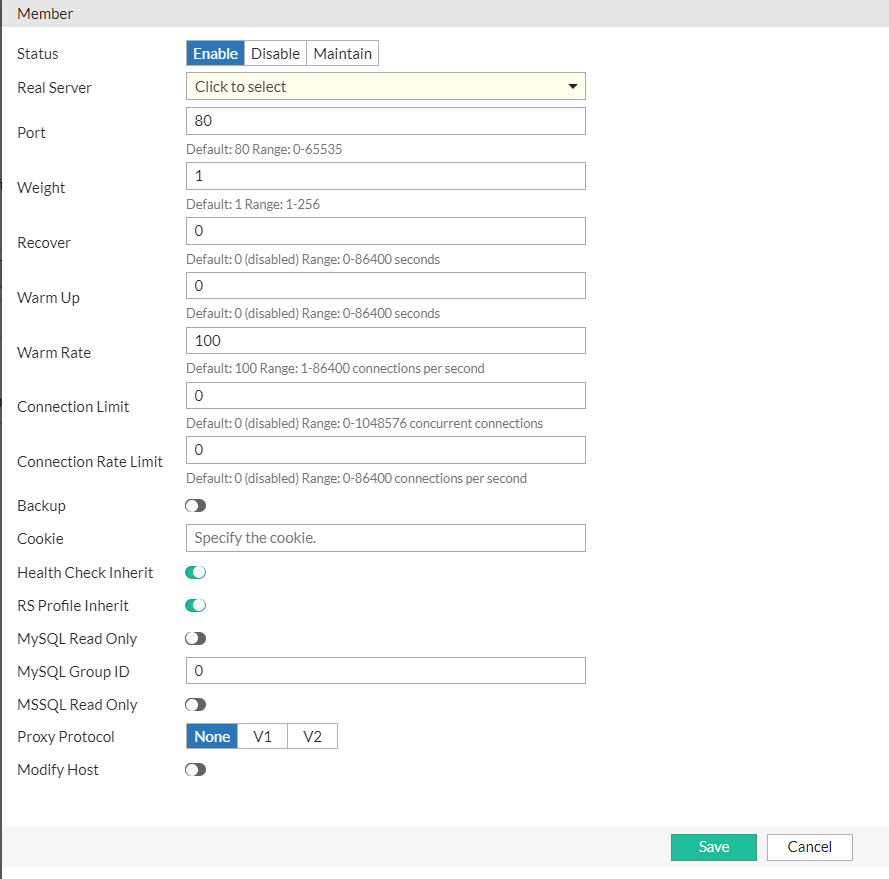Image resolution: width=889 pixels, height=879 pixels.
Task: Click the 'Real Server' label
Action: (54, 87)
